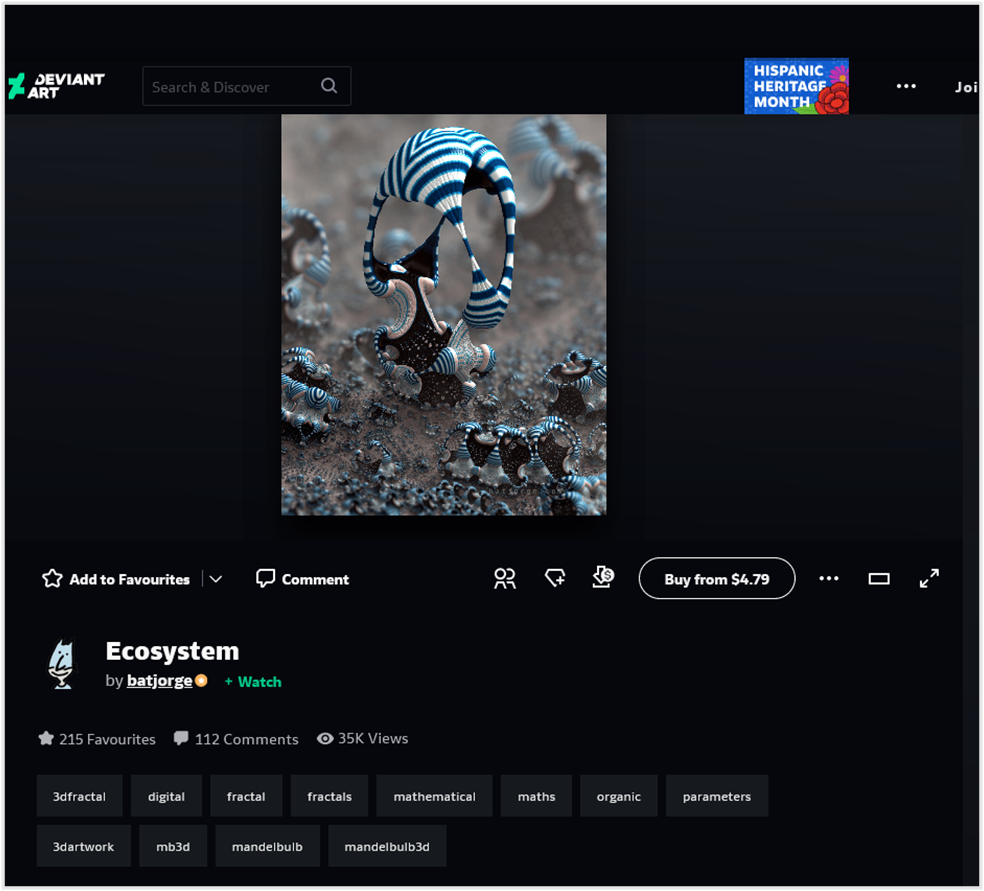Open the batjorge profile link
The image size is (984, 891).
[x=159, y=681]
